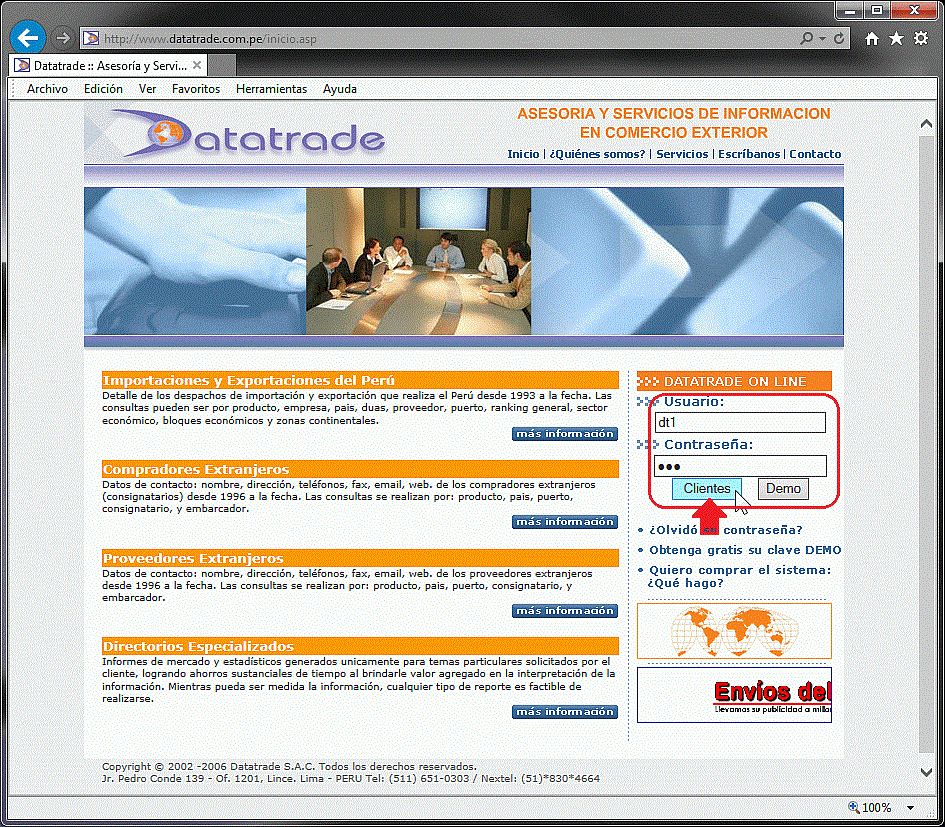Maximize the browser window

878,10
